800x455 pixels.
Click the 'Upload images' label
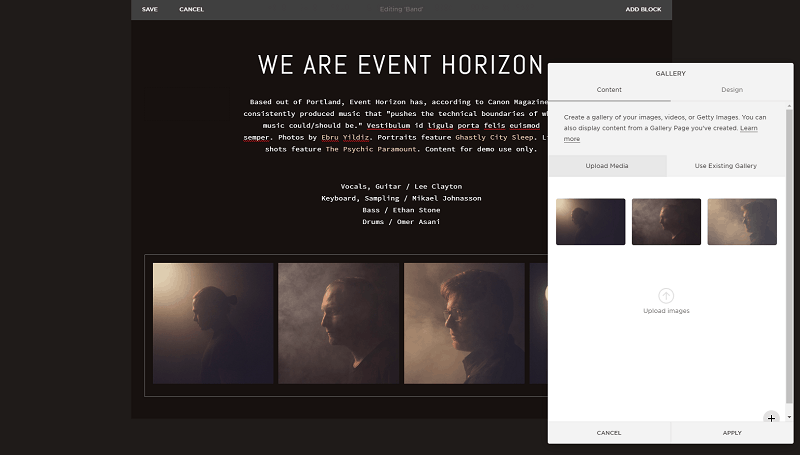666,311
